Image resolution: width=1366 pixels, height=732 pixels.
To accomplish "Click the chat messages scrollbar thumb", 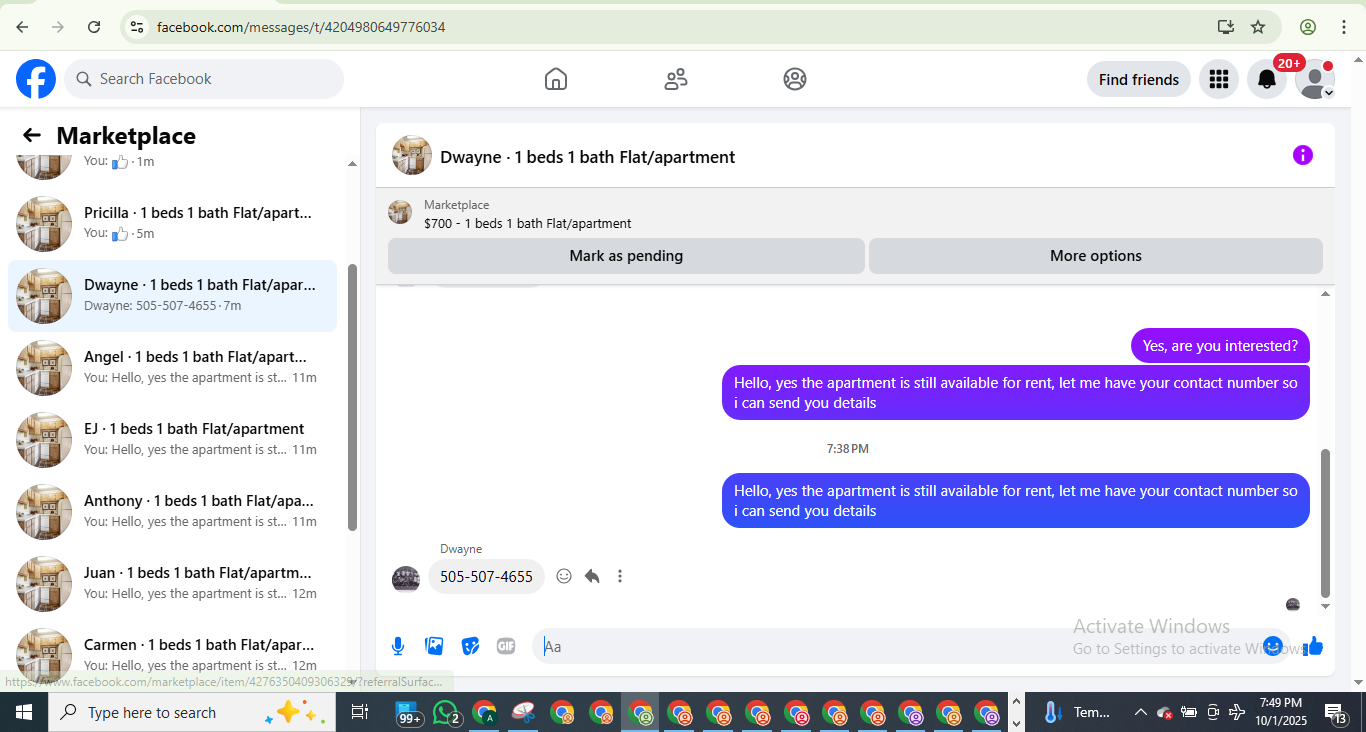I will [x=1326, y=522].
